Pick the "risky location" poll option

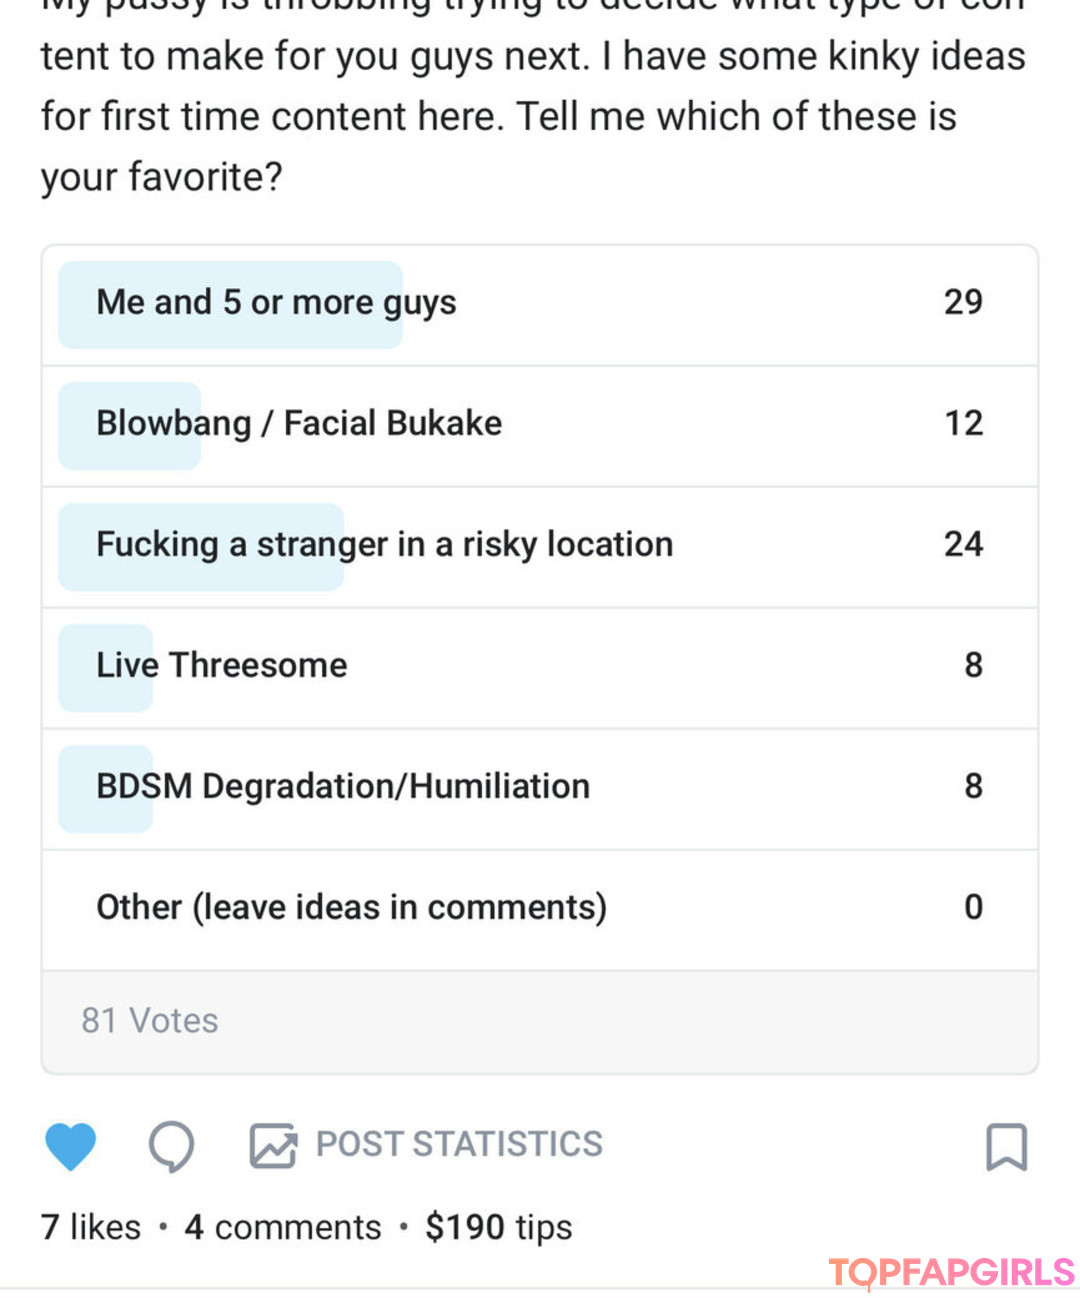coord(540,547)
